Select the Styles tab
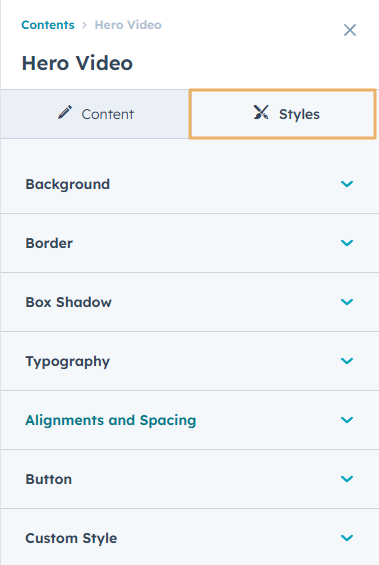The image size is (379, 565). point(283,114)
